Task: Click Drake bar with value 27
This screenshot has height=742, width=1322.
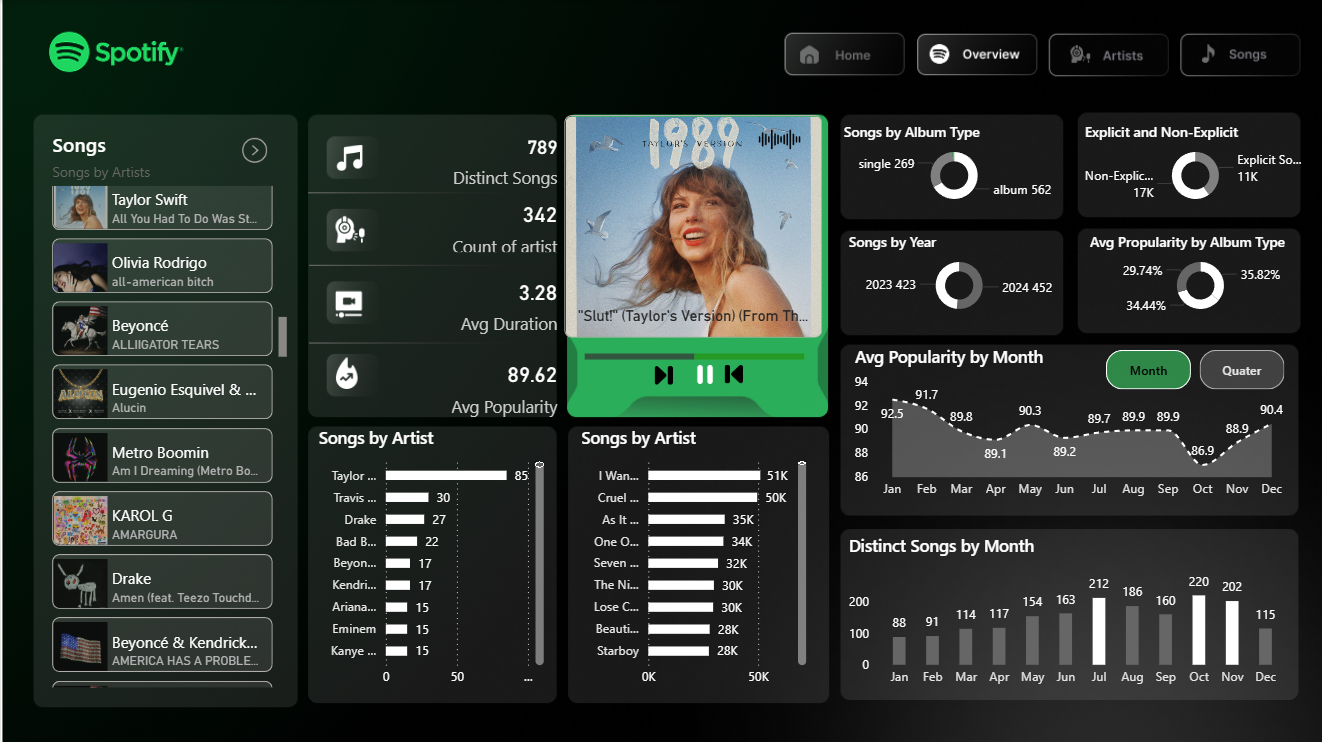Action: tap(405, 520)
